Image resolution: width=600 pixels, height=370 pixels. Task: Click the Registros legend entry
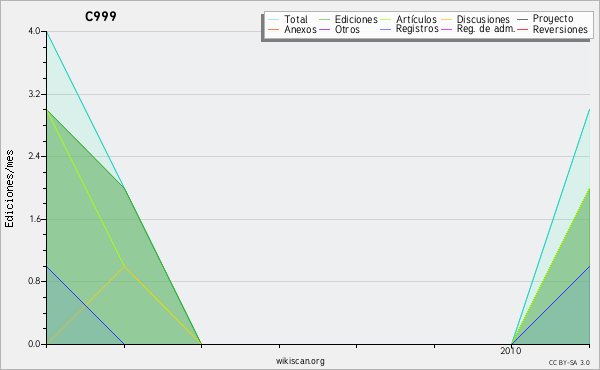pos(417,29)
